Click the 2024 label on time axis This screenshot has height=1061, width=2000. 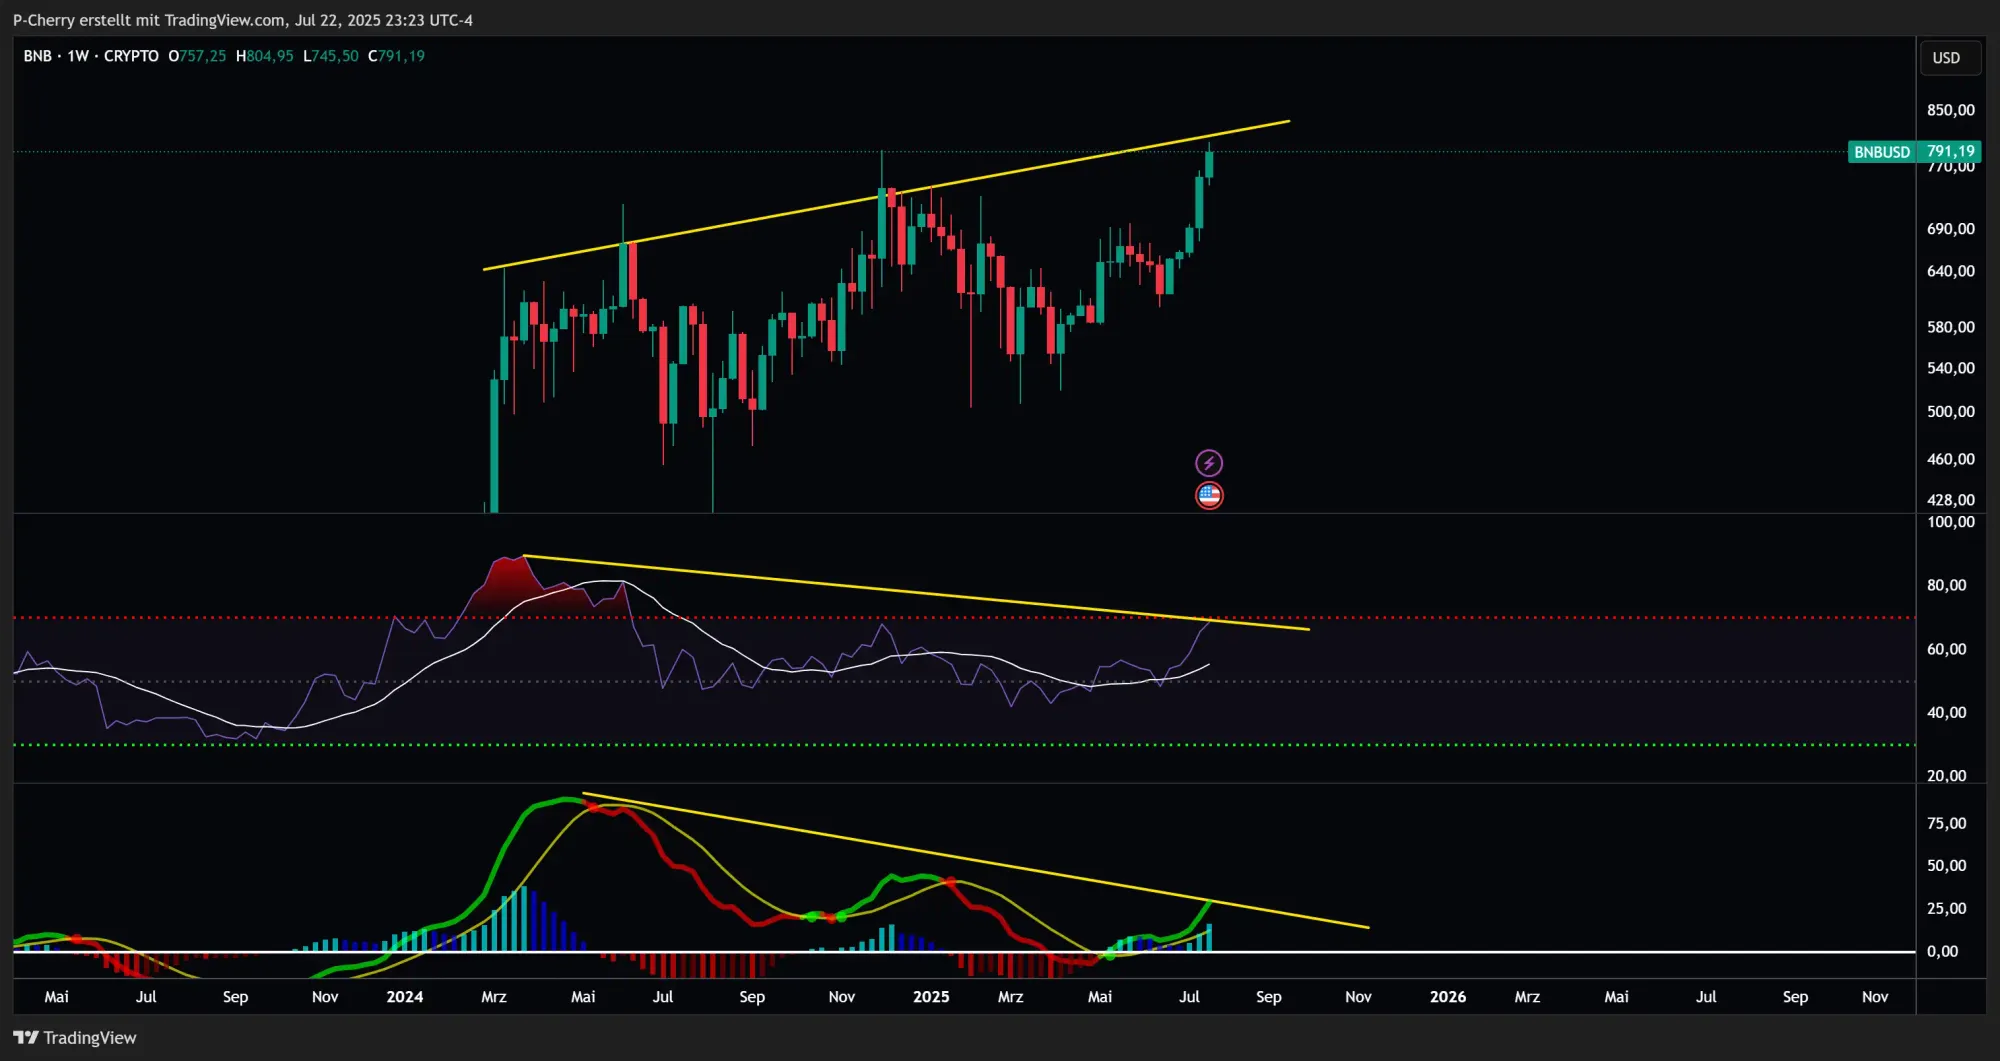(x=404, y=997)
